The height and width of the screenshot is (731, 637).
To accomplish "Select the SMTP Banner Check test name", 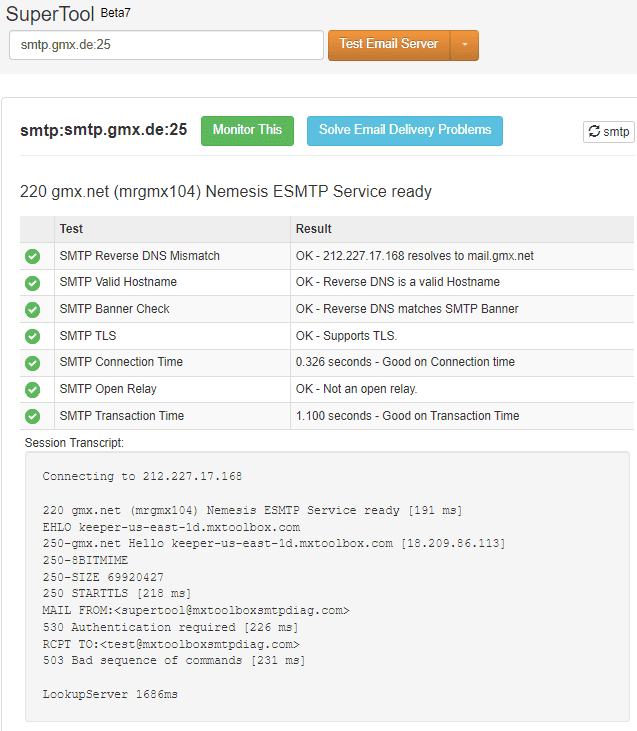I will (x=114, y=309).
